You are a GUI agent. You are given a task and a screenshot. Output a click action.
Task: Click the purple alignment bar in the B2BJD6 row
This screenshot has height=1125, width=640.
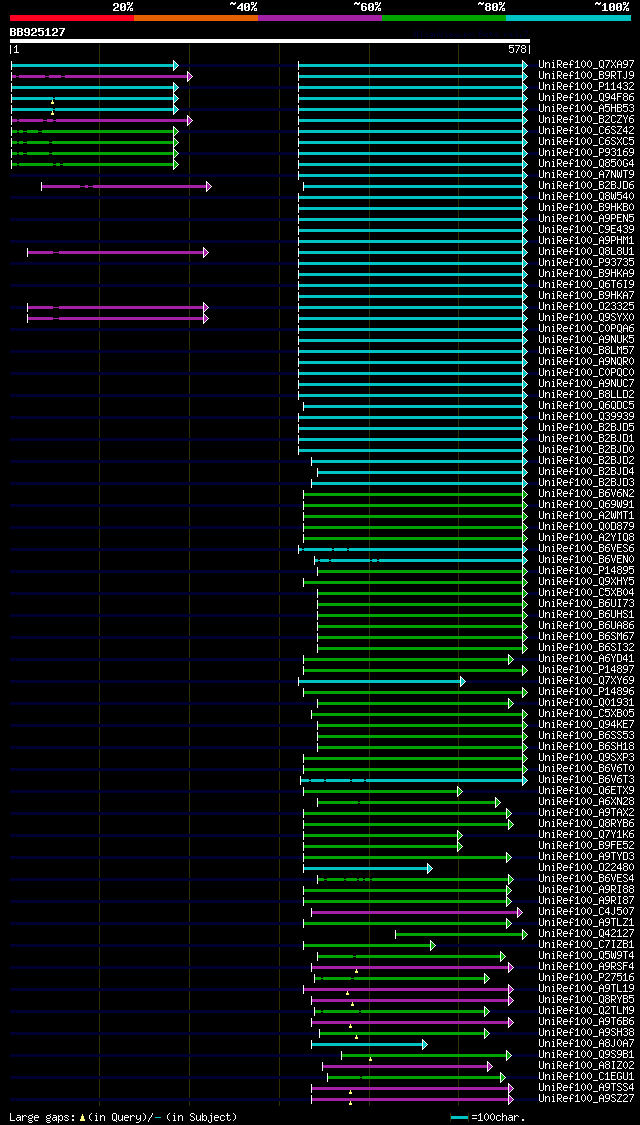pyautogui.click(x=126, y=187)
